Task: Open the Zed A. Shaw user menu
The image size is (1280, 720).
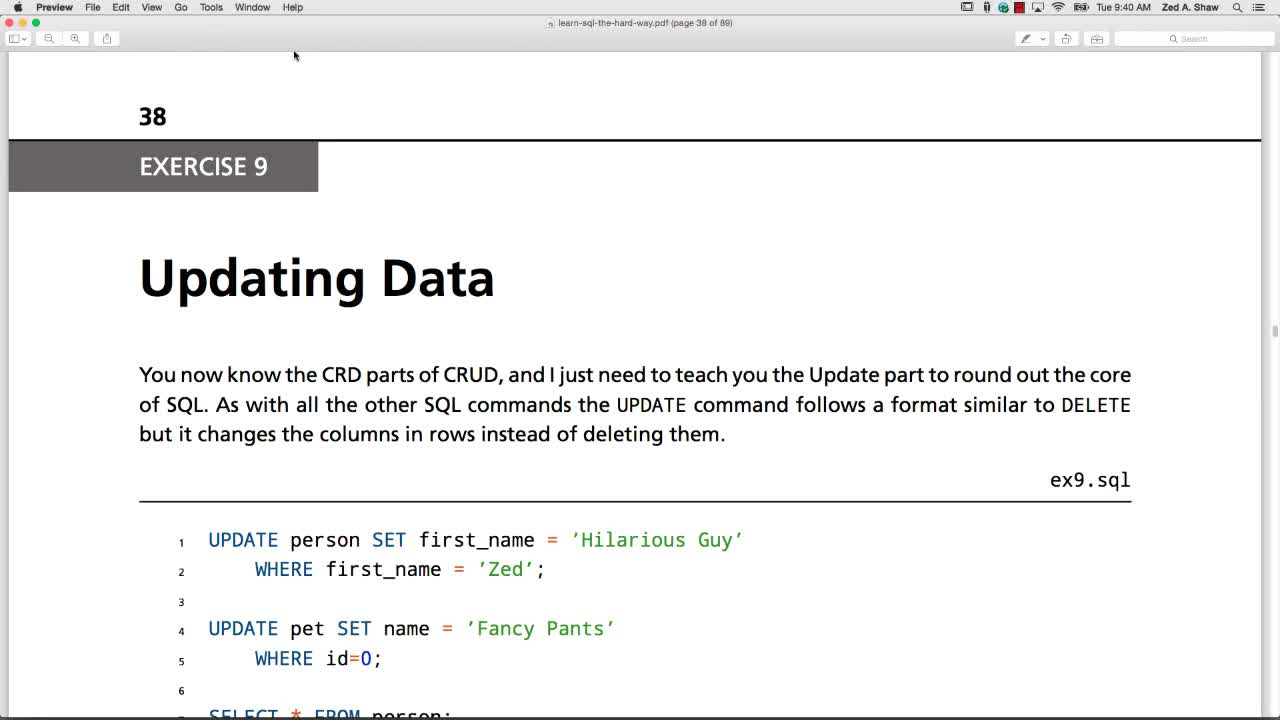Action: 1190,7
